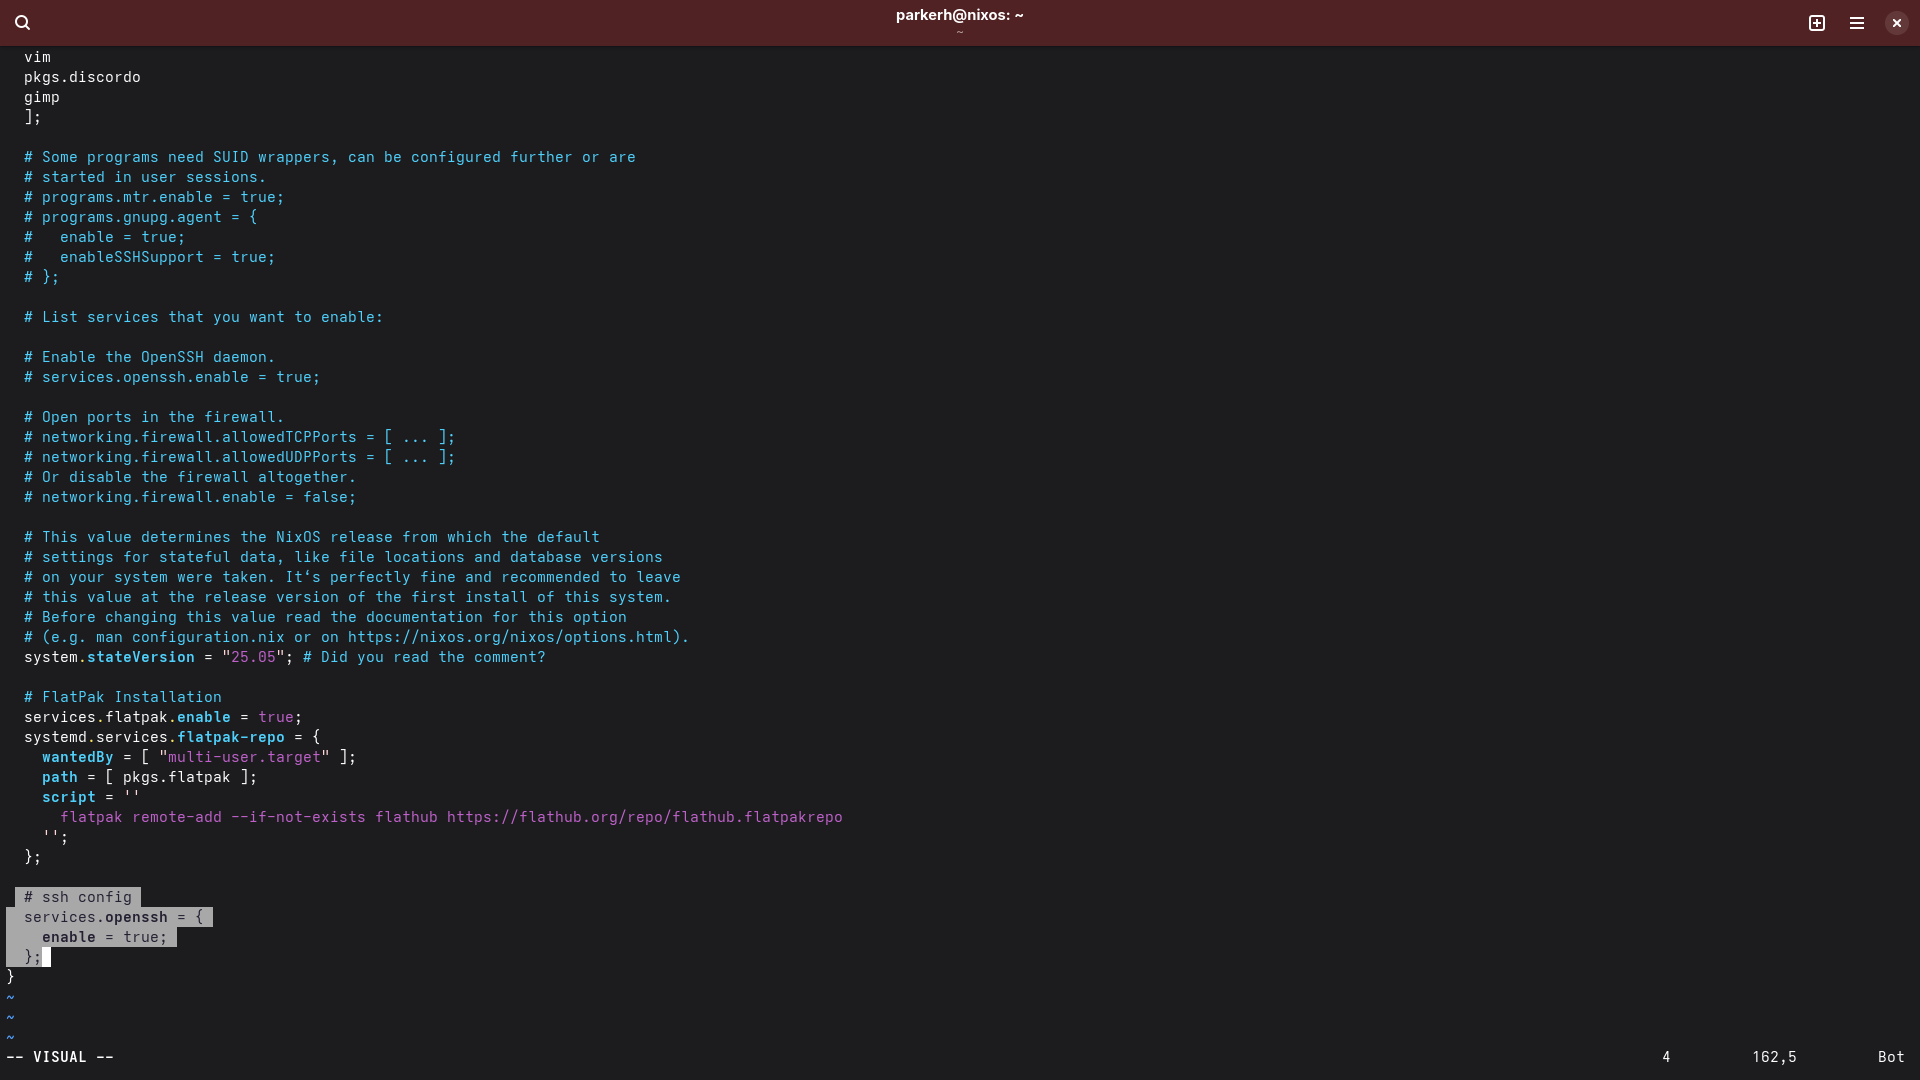1920x1080 pixels.
Task: Click the "multi-user.target" string
Action: (244, 757)
